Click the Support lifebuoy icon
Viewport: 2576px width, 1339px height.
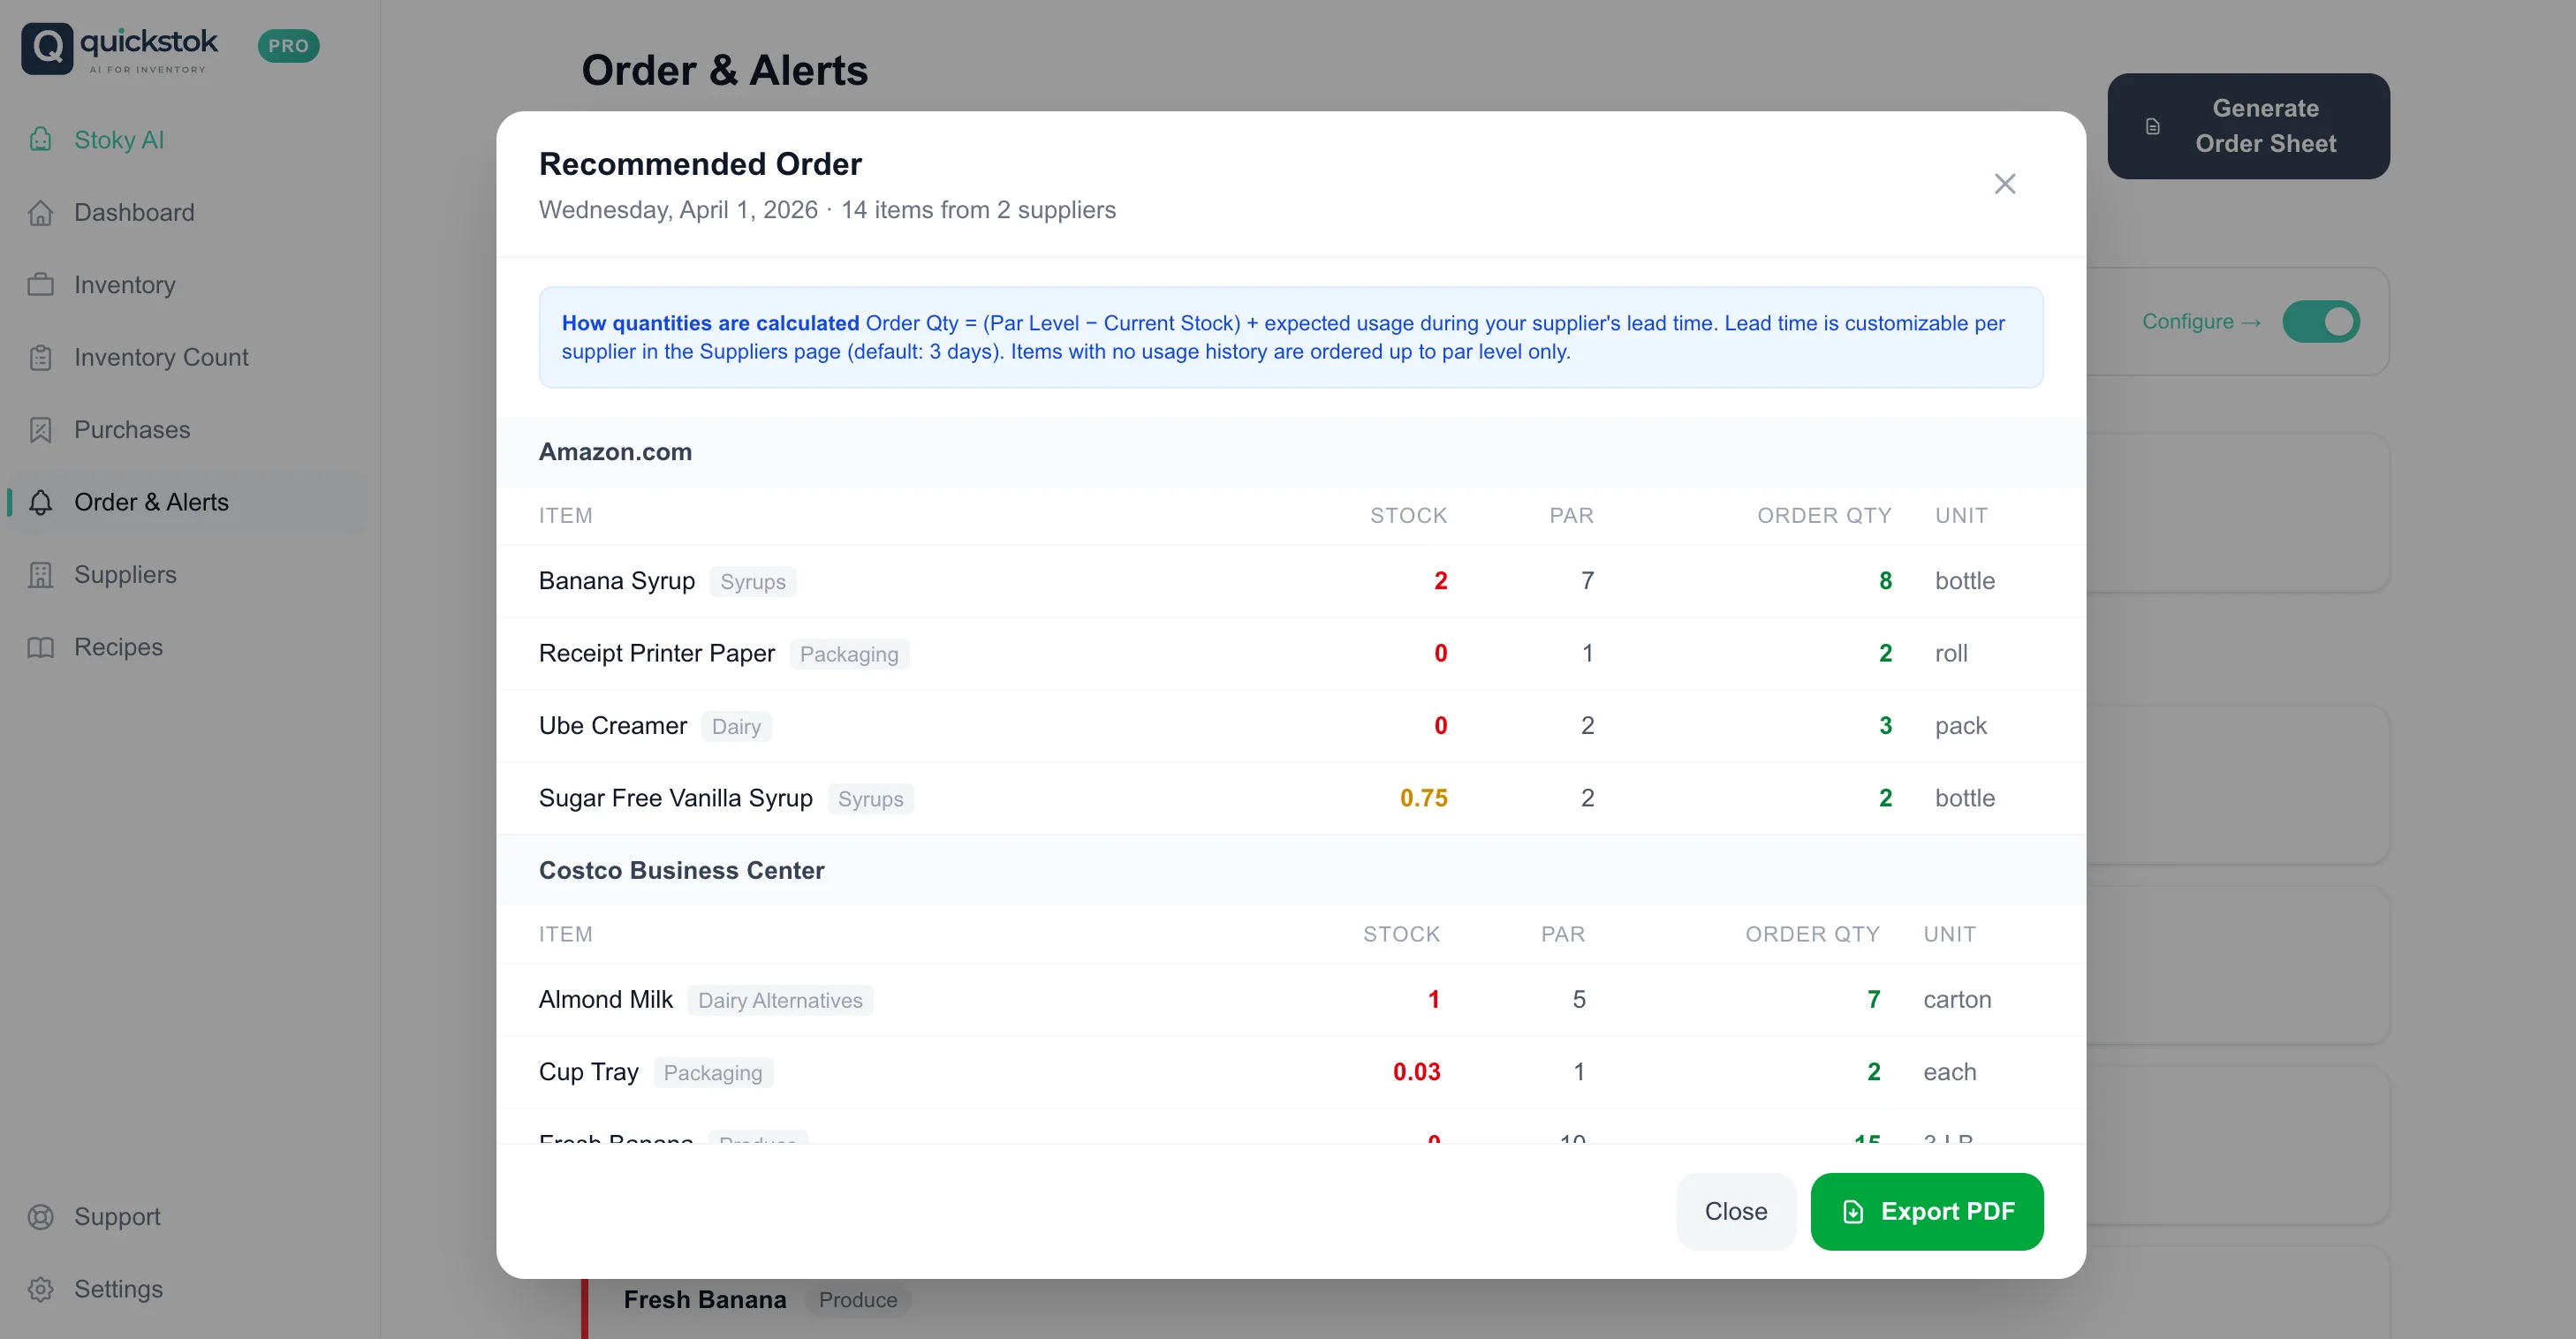(40, 1217)
